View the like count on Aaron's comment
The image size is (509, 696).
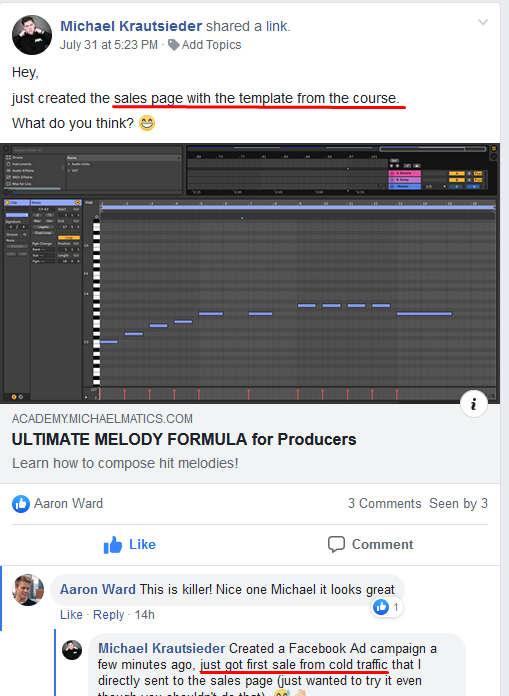(387, 607)
